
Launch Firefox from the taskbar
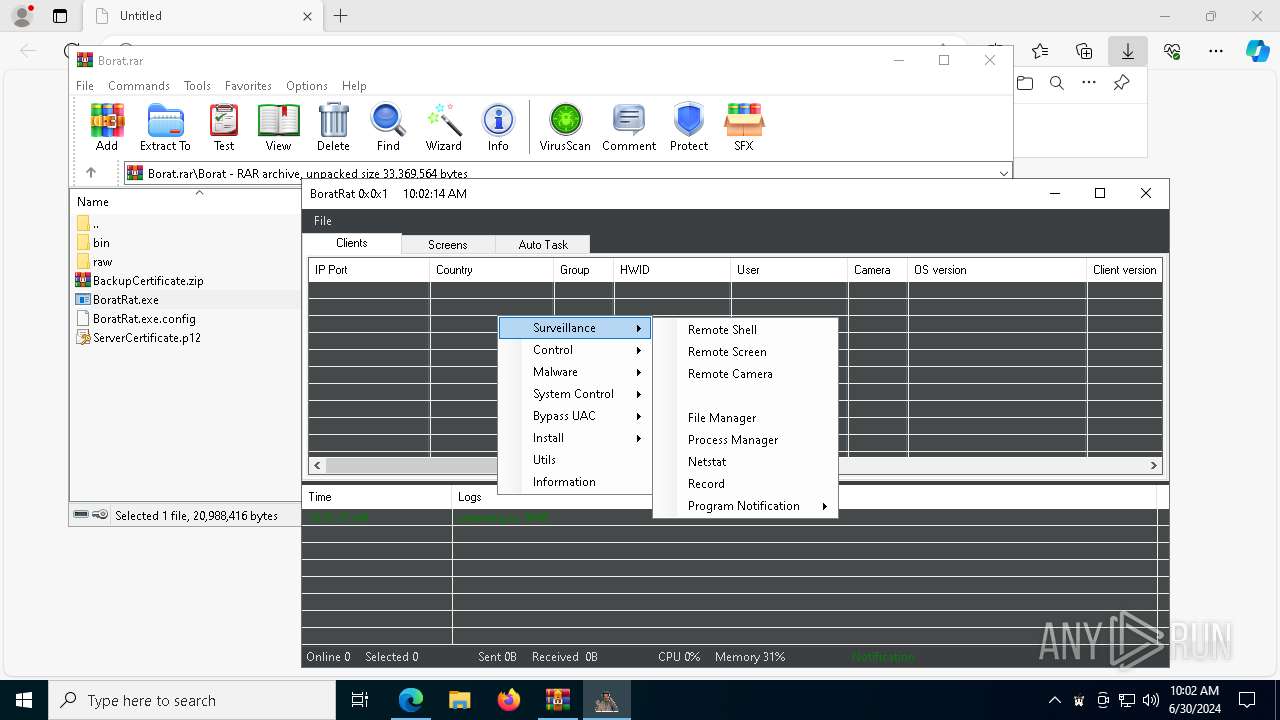coord(508,700)
